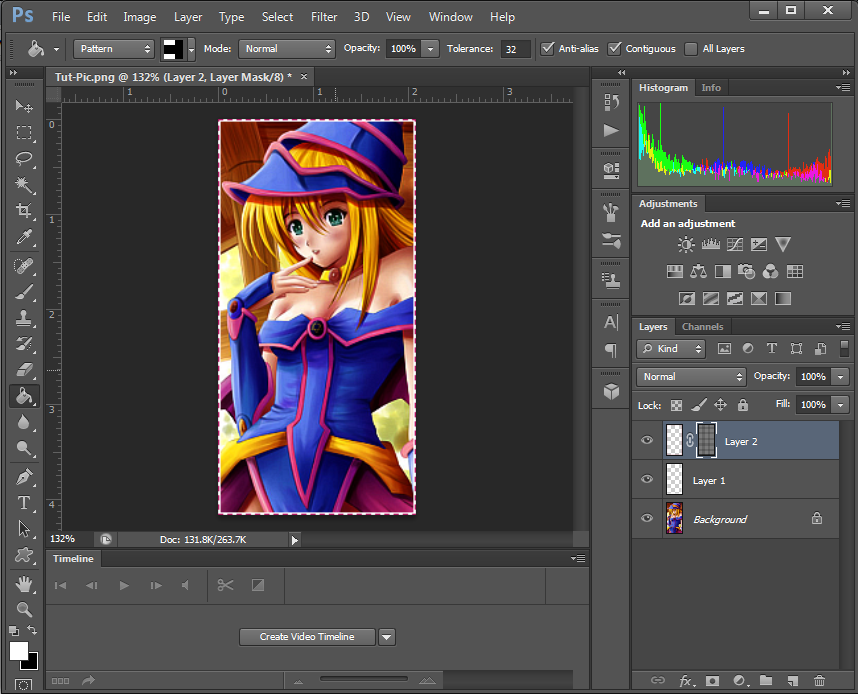Select the Dodge tool
This screenshot has width=858, height=694.
(24, 448)
